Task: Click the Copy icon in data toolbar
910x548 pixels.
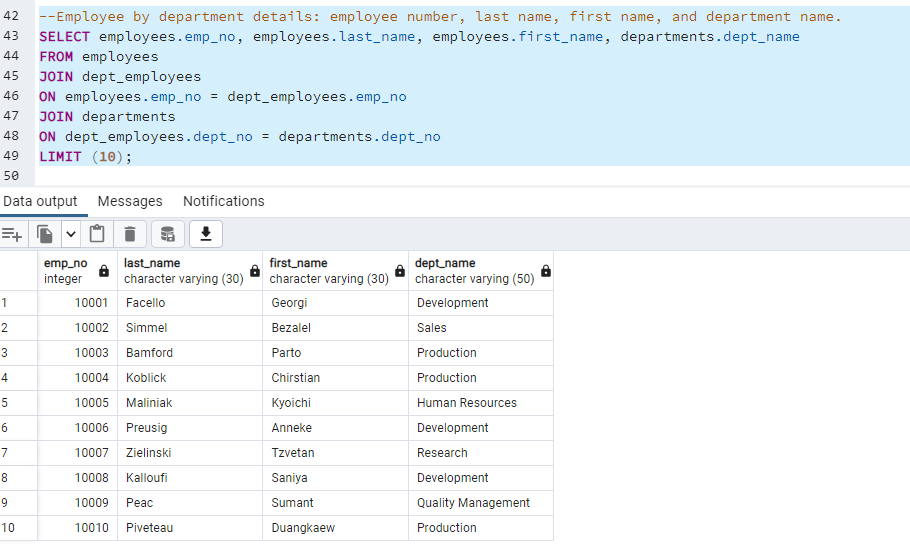Action: [x=45, y=235]
